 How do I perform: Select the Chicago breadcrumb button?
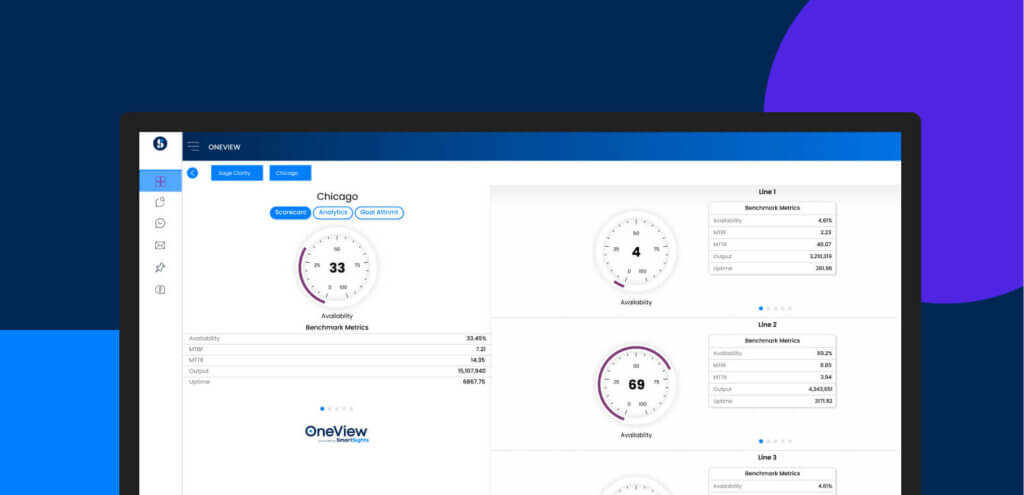coord(290,173)
